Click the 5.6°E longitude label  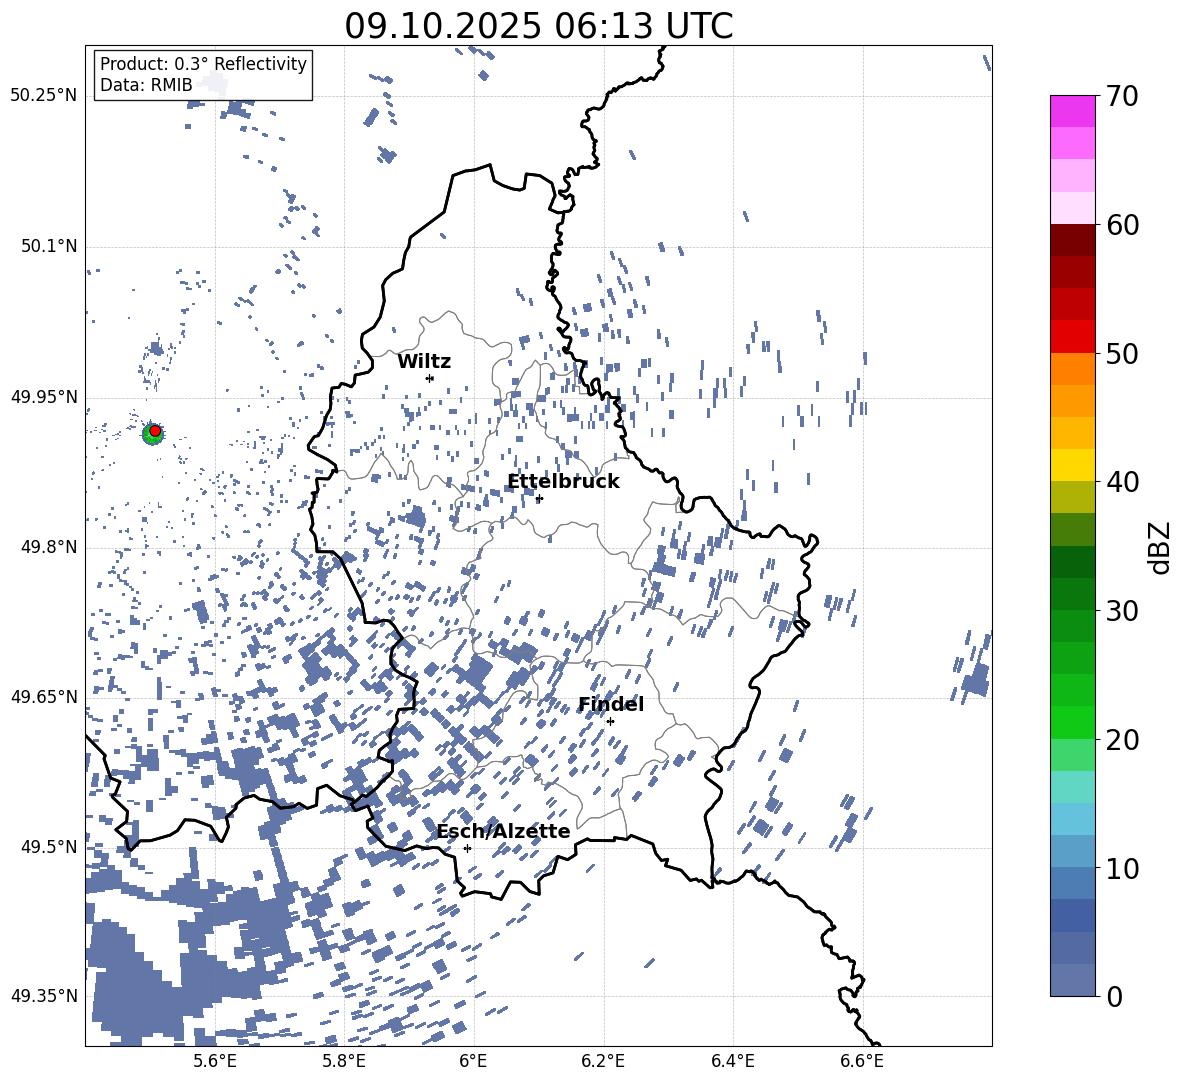click(x=214, y=1061)
